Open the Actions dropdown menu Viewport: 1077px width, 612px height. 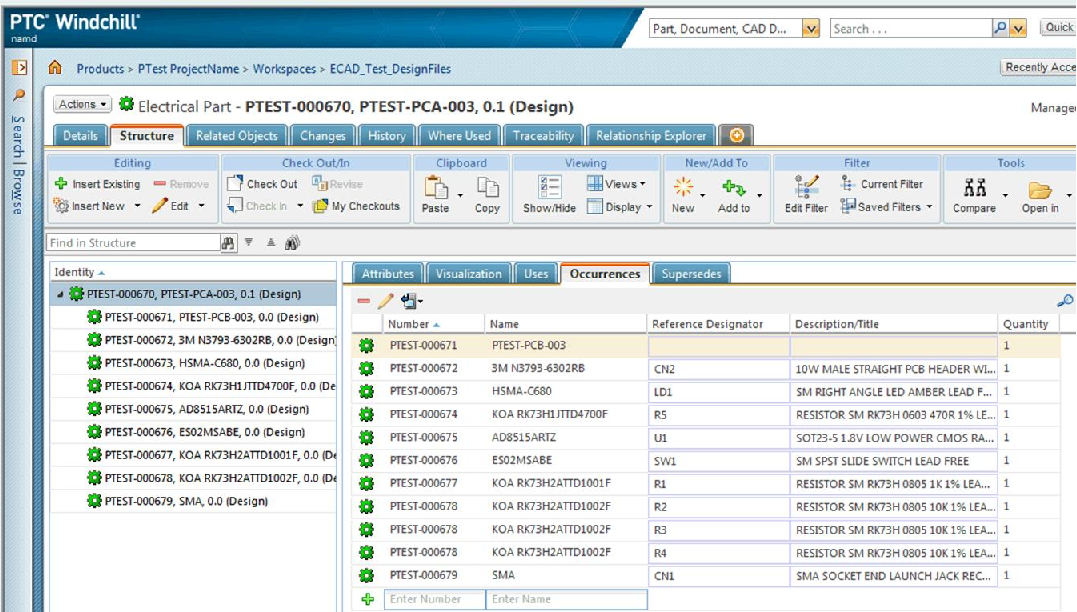pos(82,104)
